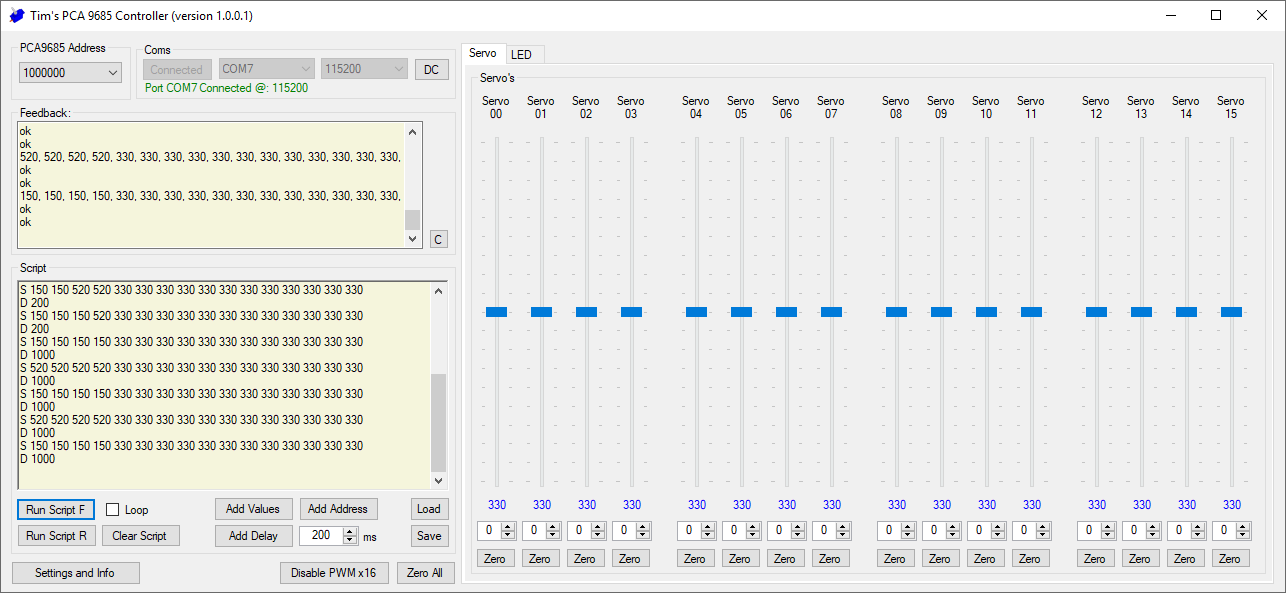Click the 'C' clear feedback button
This screenshot has width=1286, height=593.
pyautogui.click(x=438, y=239)
